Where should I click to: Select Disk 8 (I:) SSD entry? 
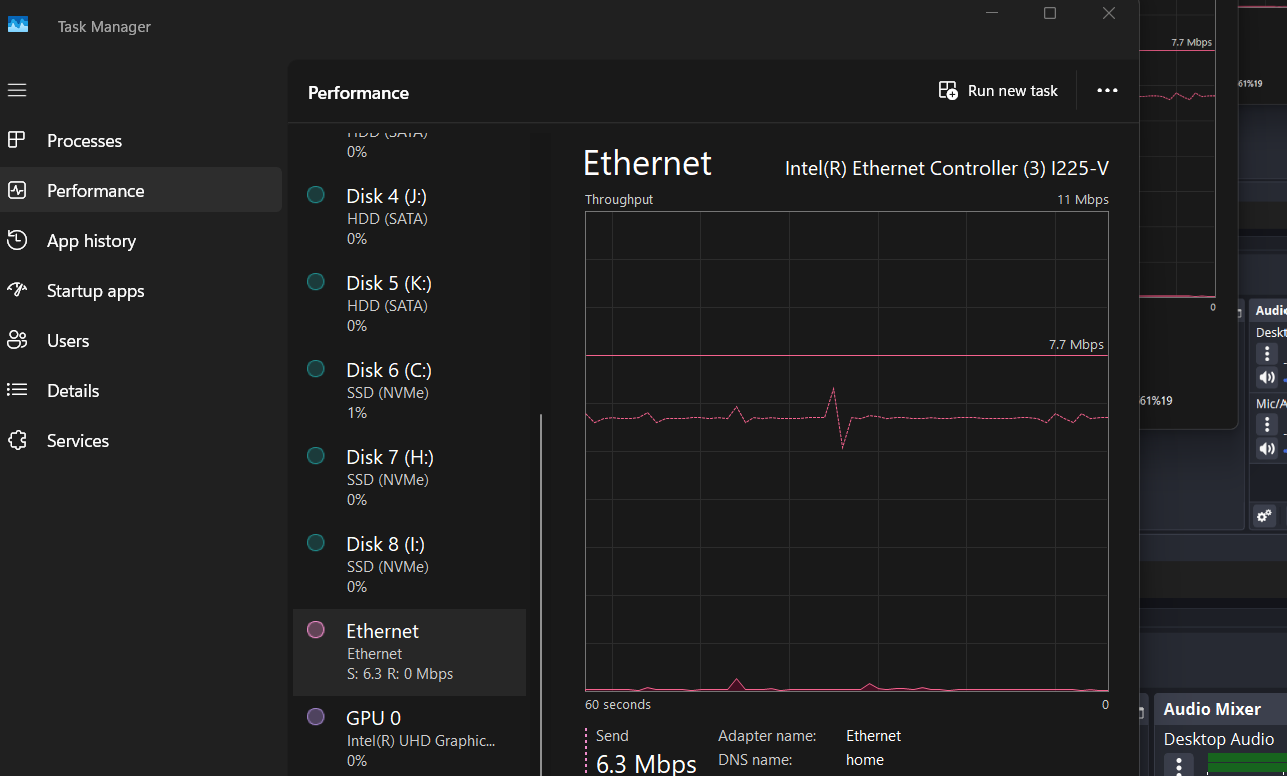(x=409, y=565)
